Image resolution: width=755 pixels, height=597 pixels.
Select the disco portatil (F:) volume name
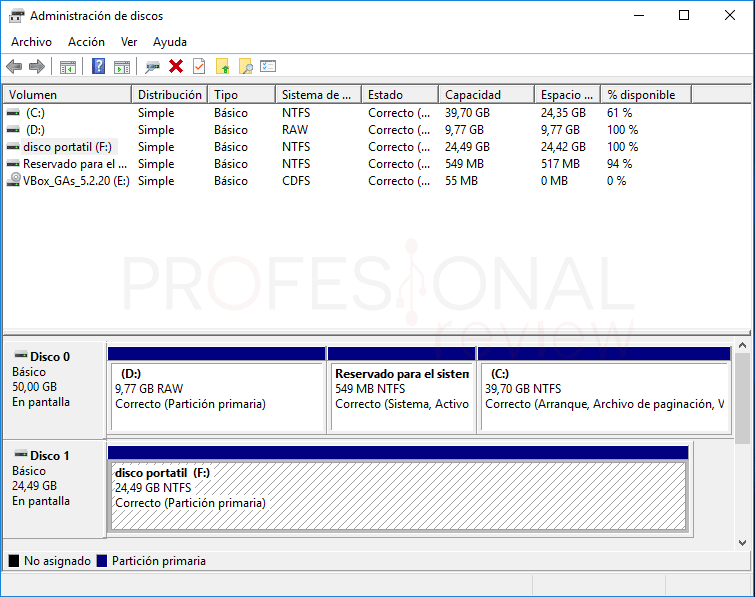67,147
